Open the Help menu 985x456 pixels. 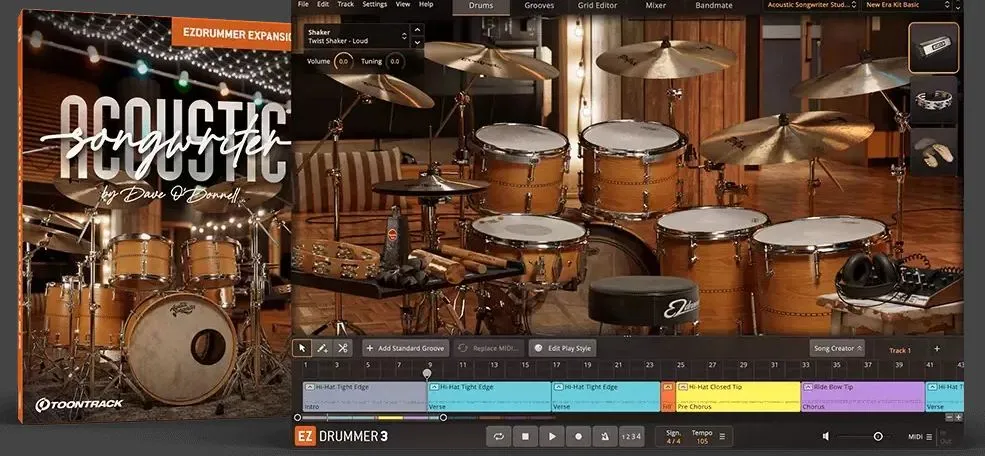(426, 4)
